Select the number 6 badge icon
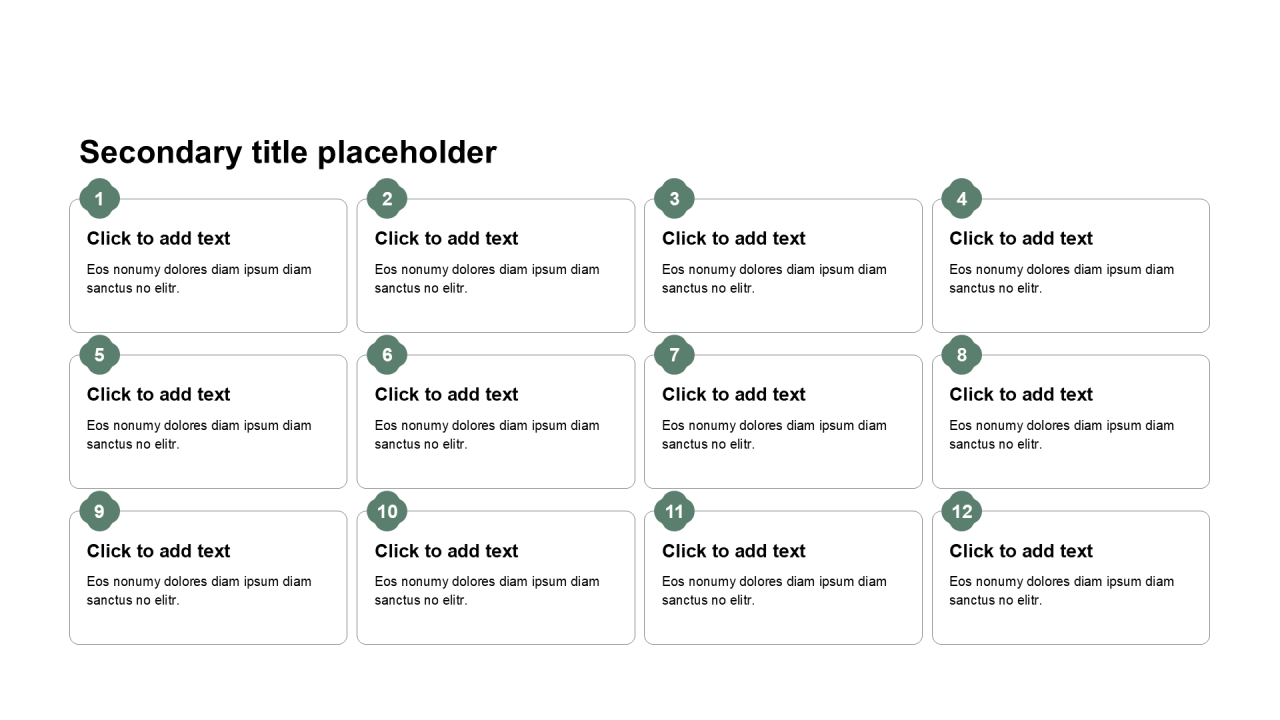Viewport: 1280px width, 720px height. pyautogui.click(x=387, y=355)
